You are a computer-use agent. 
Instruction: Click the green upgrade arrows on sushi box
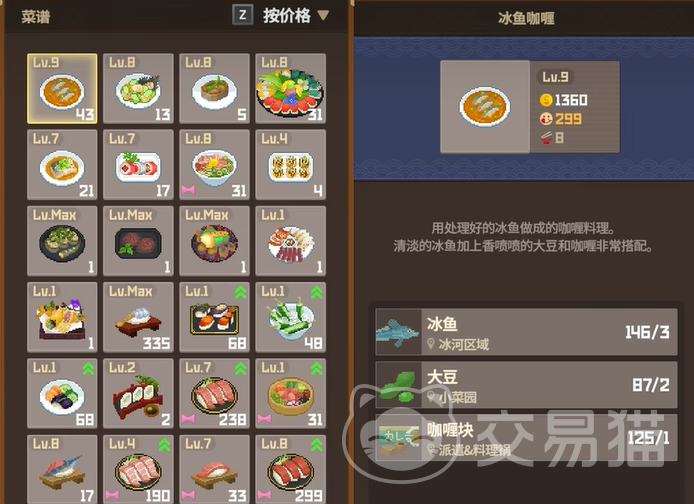[x=240, y=292]
